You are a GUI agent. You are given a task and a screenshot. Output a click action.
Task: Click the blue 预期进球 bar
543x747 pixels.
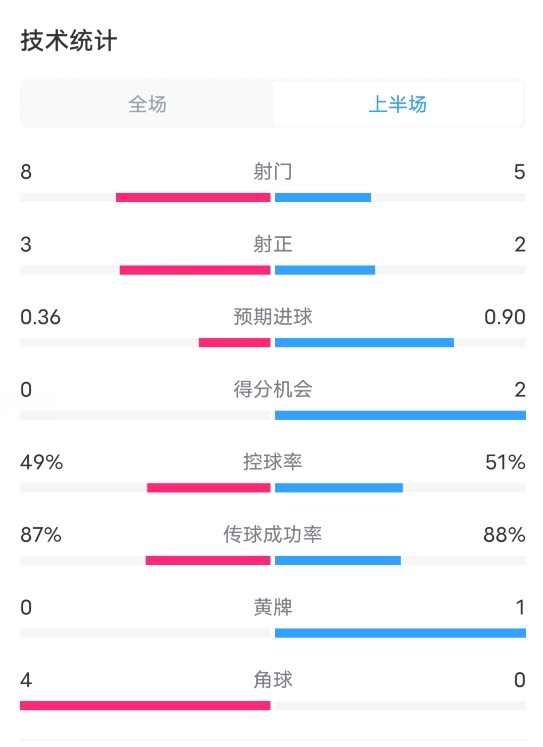pos(364,343)
